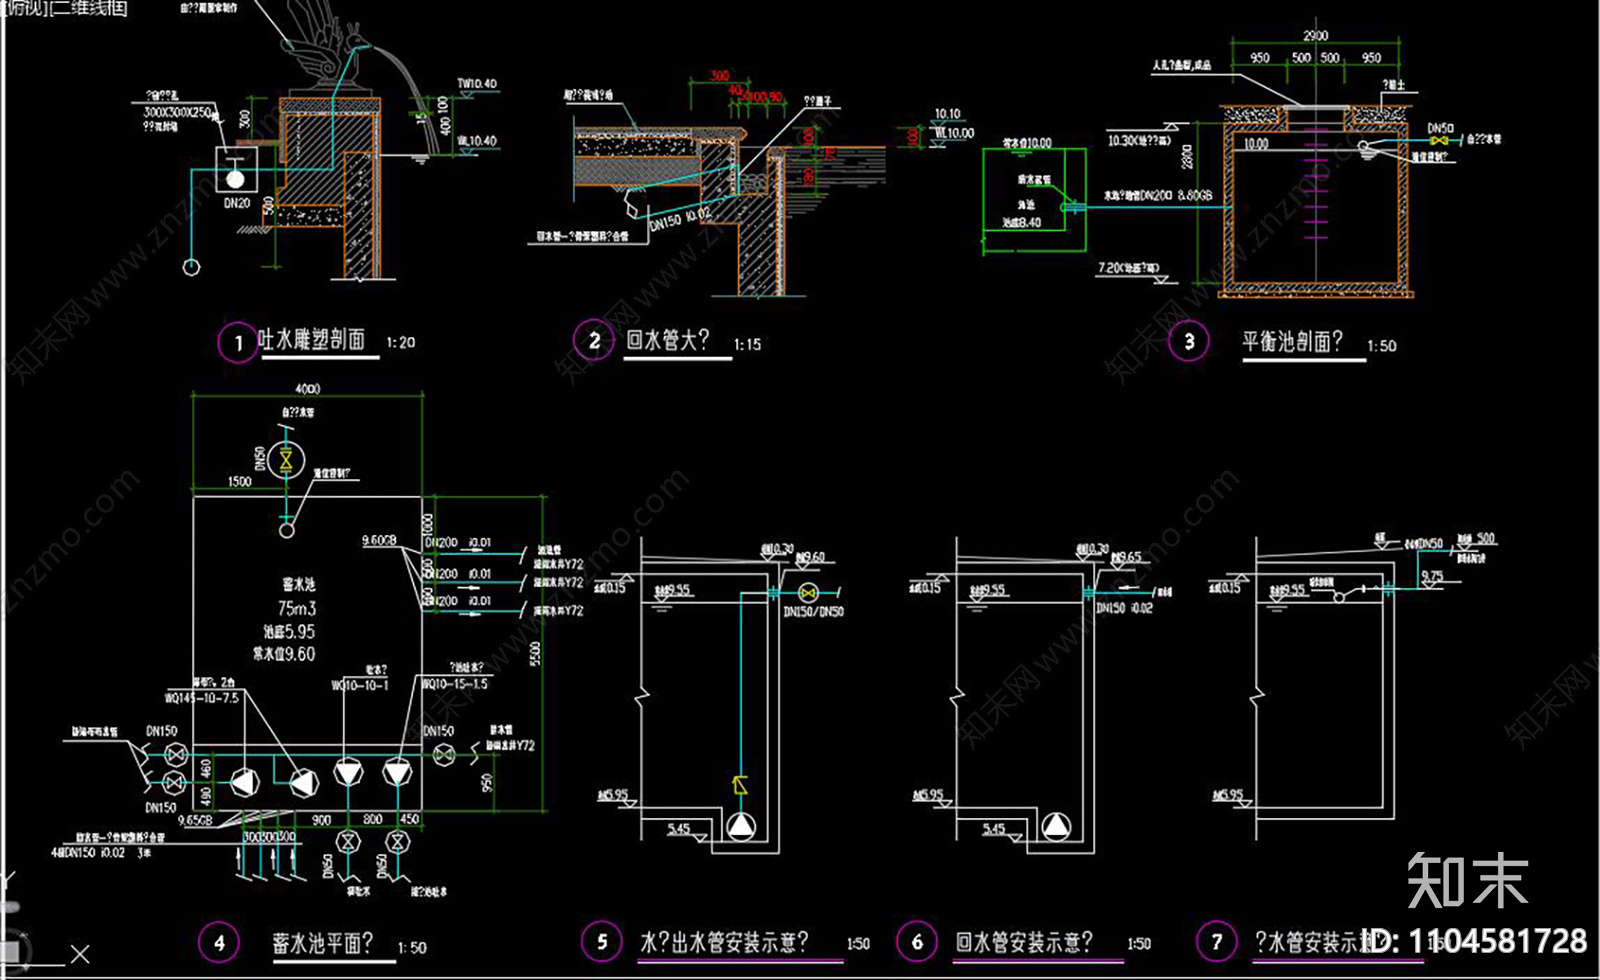
Task: Select detail number 4 circle marker
Action: [x=219, y=942]
